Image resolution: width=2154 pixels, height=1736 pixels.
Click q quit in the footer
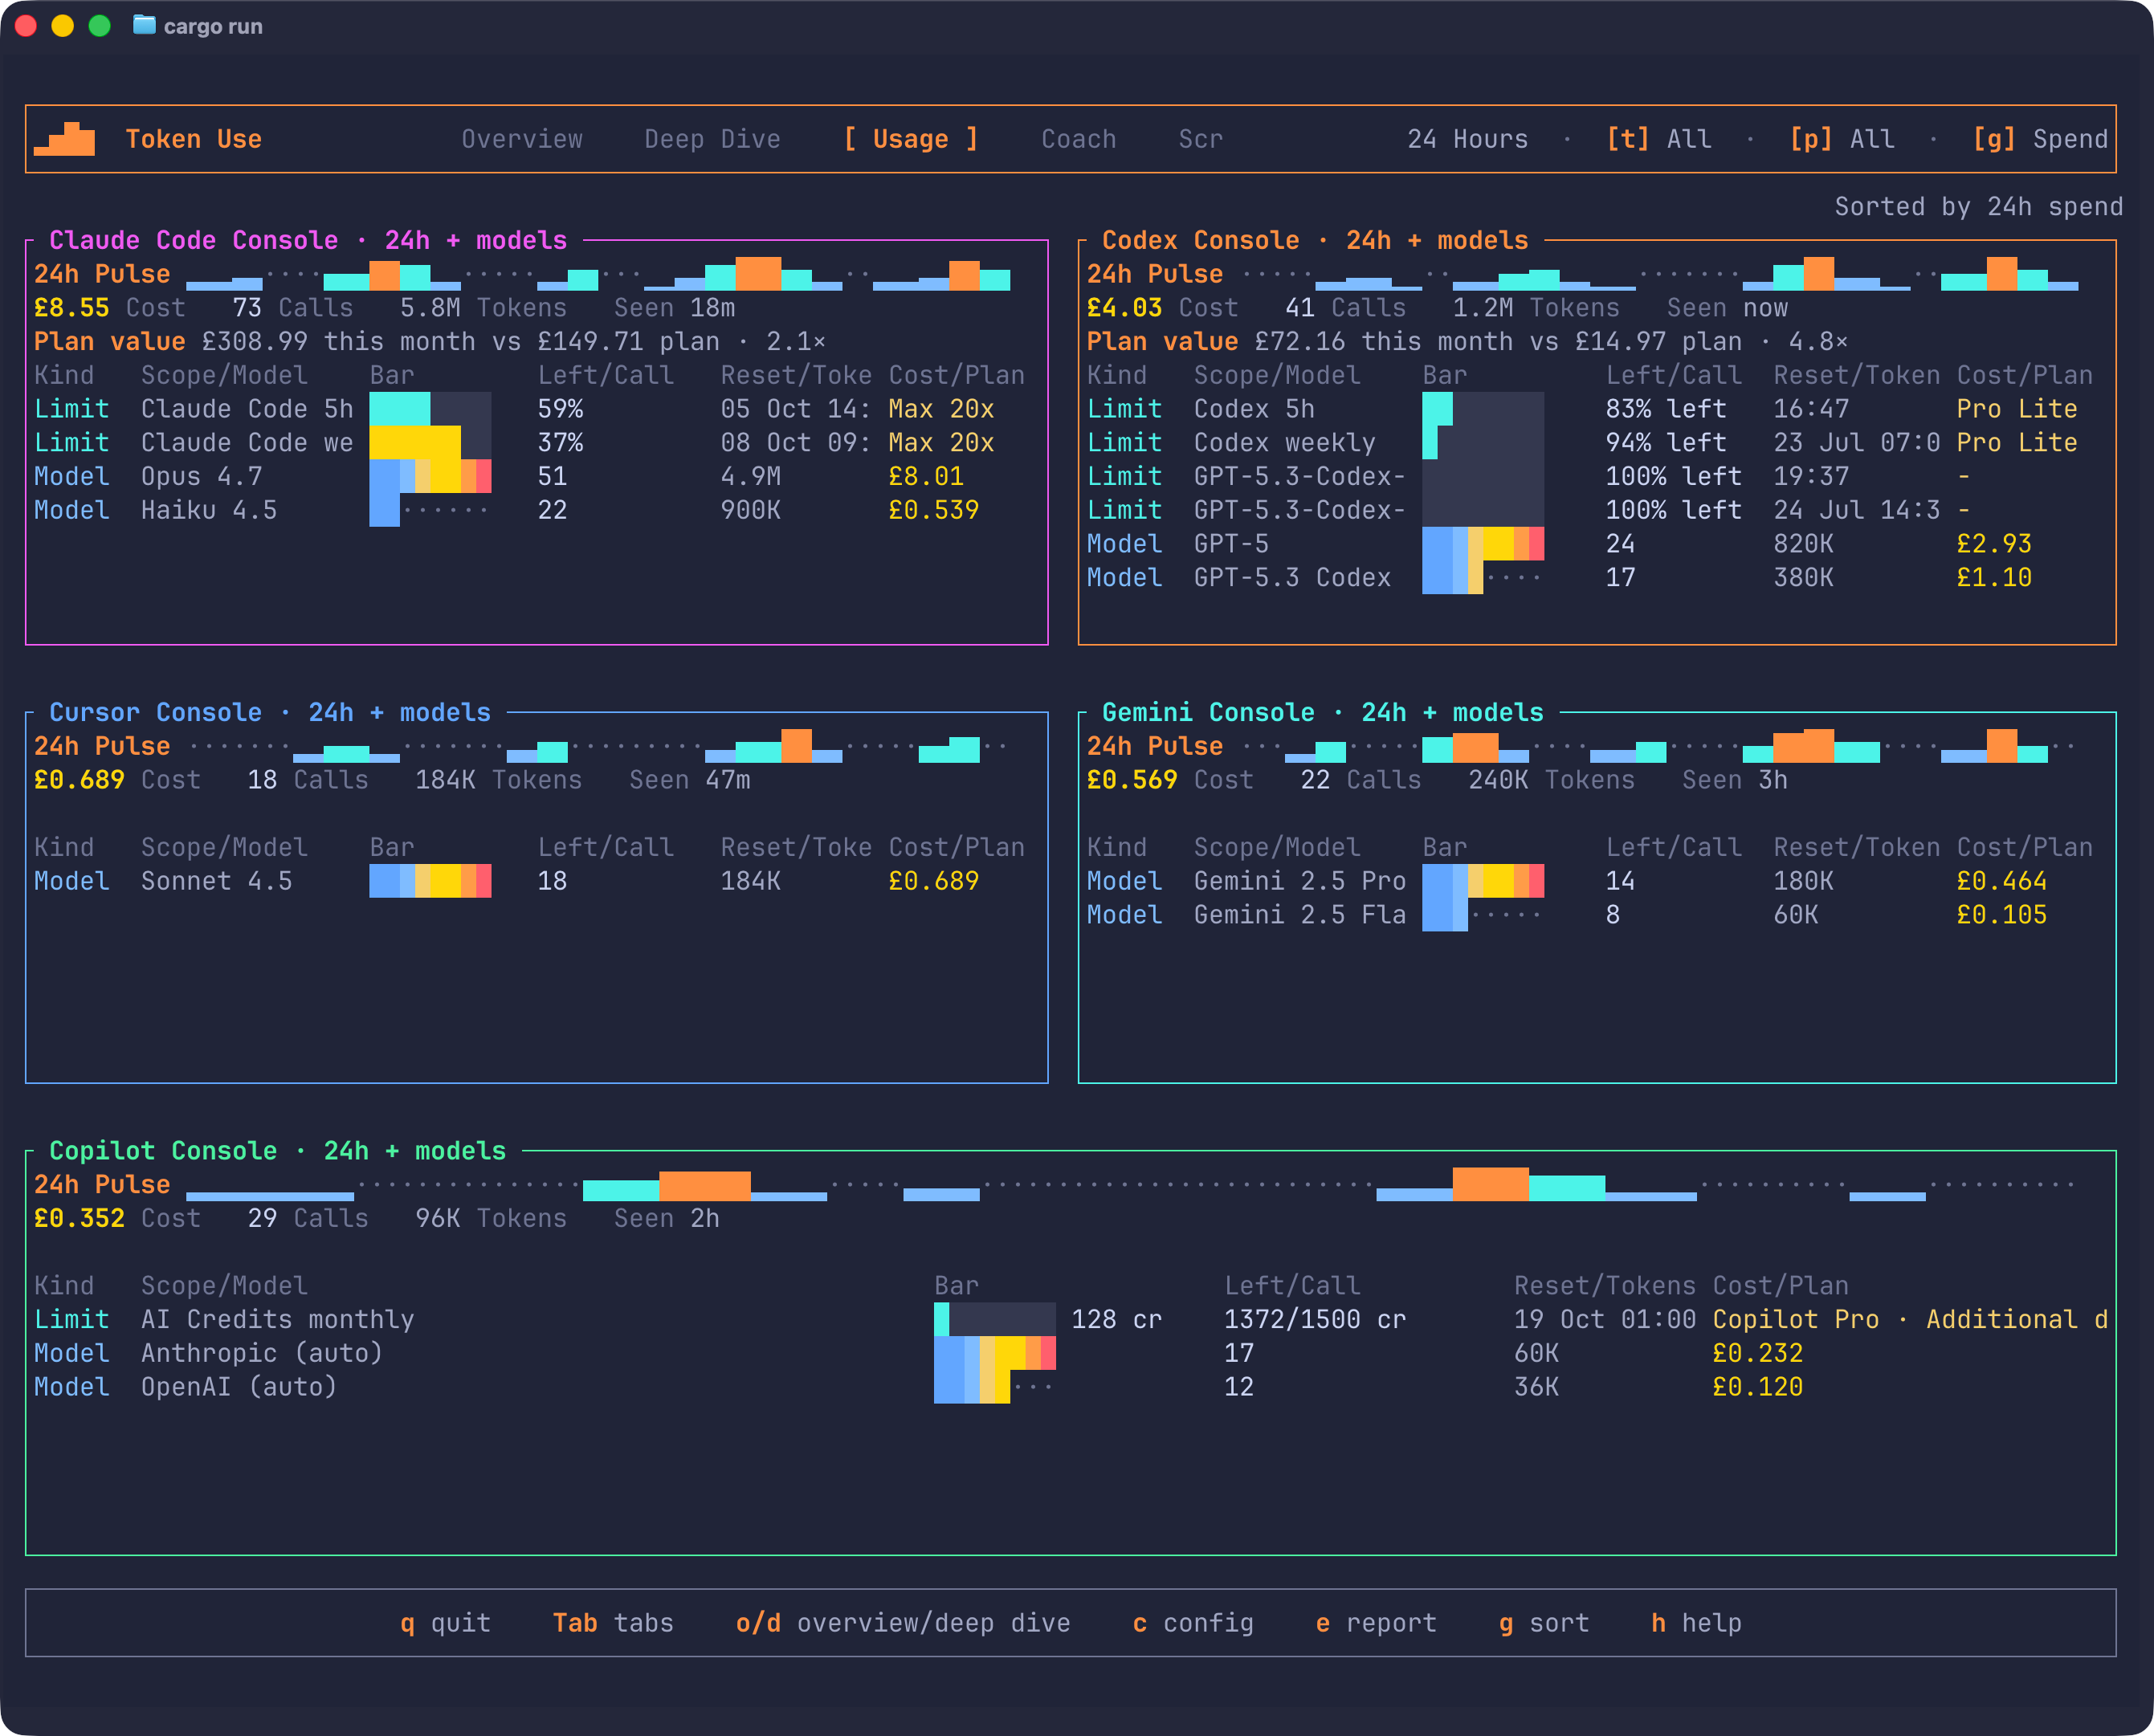click(x=445, y=1622)
